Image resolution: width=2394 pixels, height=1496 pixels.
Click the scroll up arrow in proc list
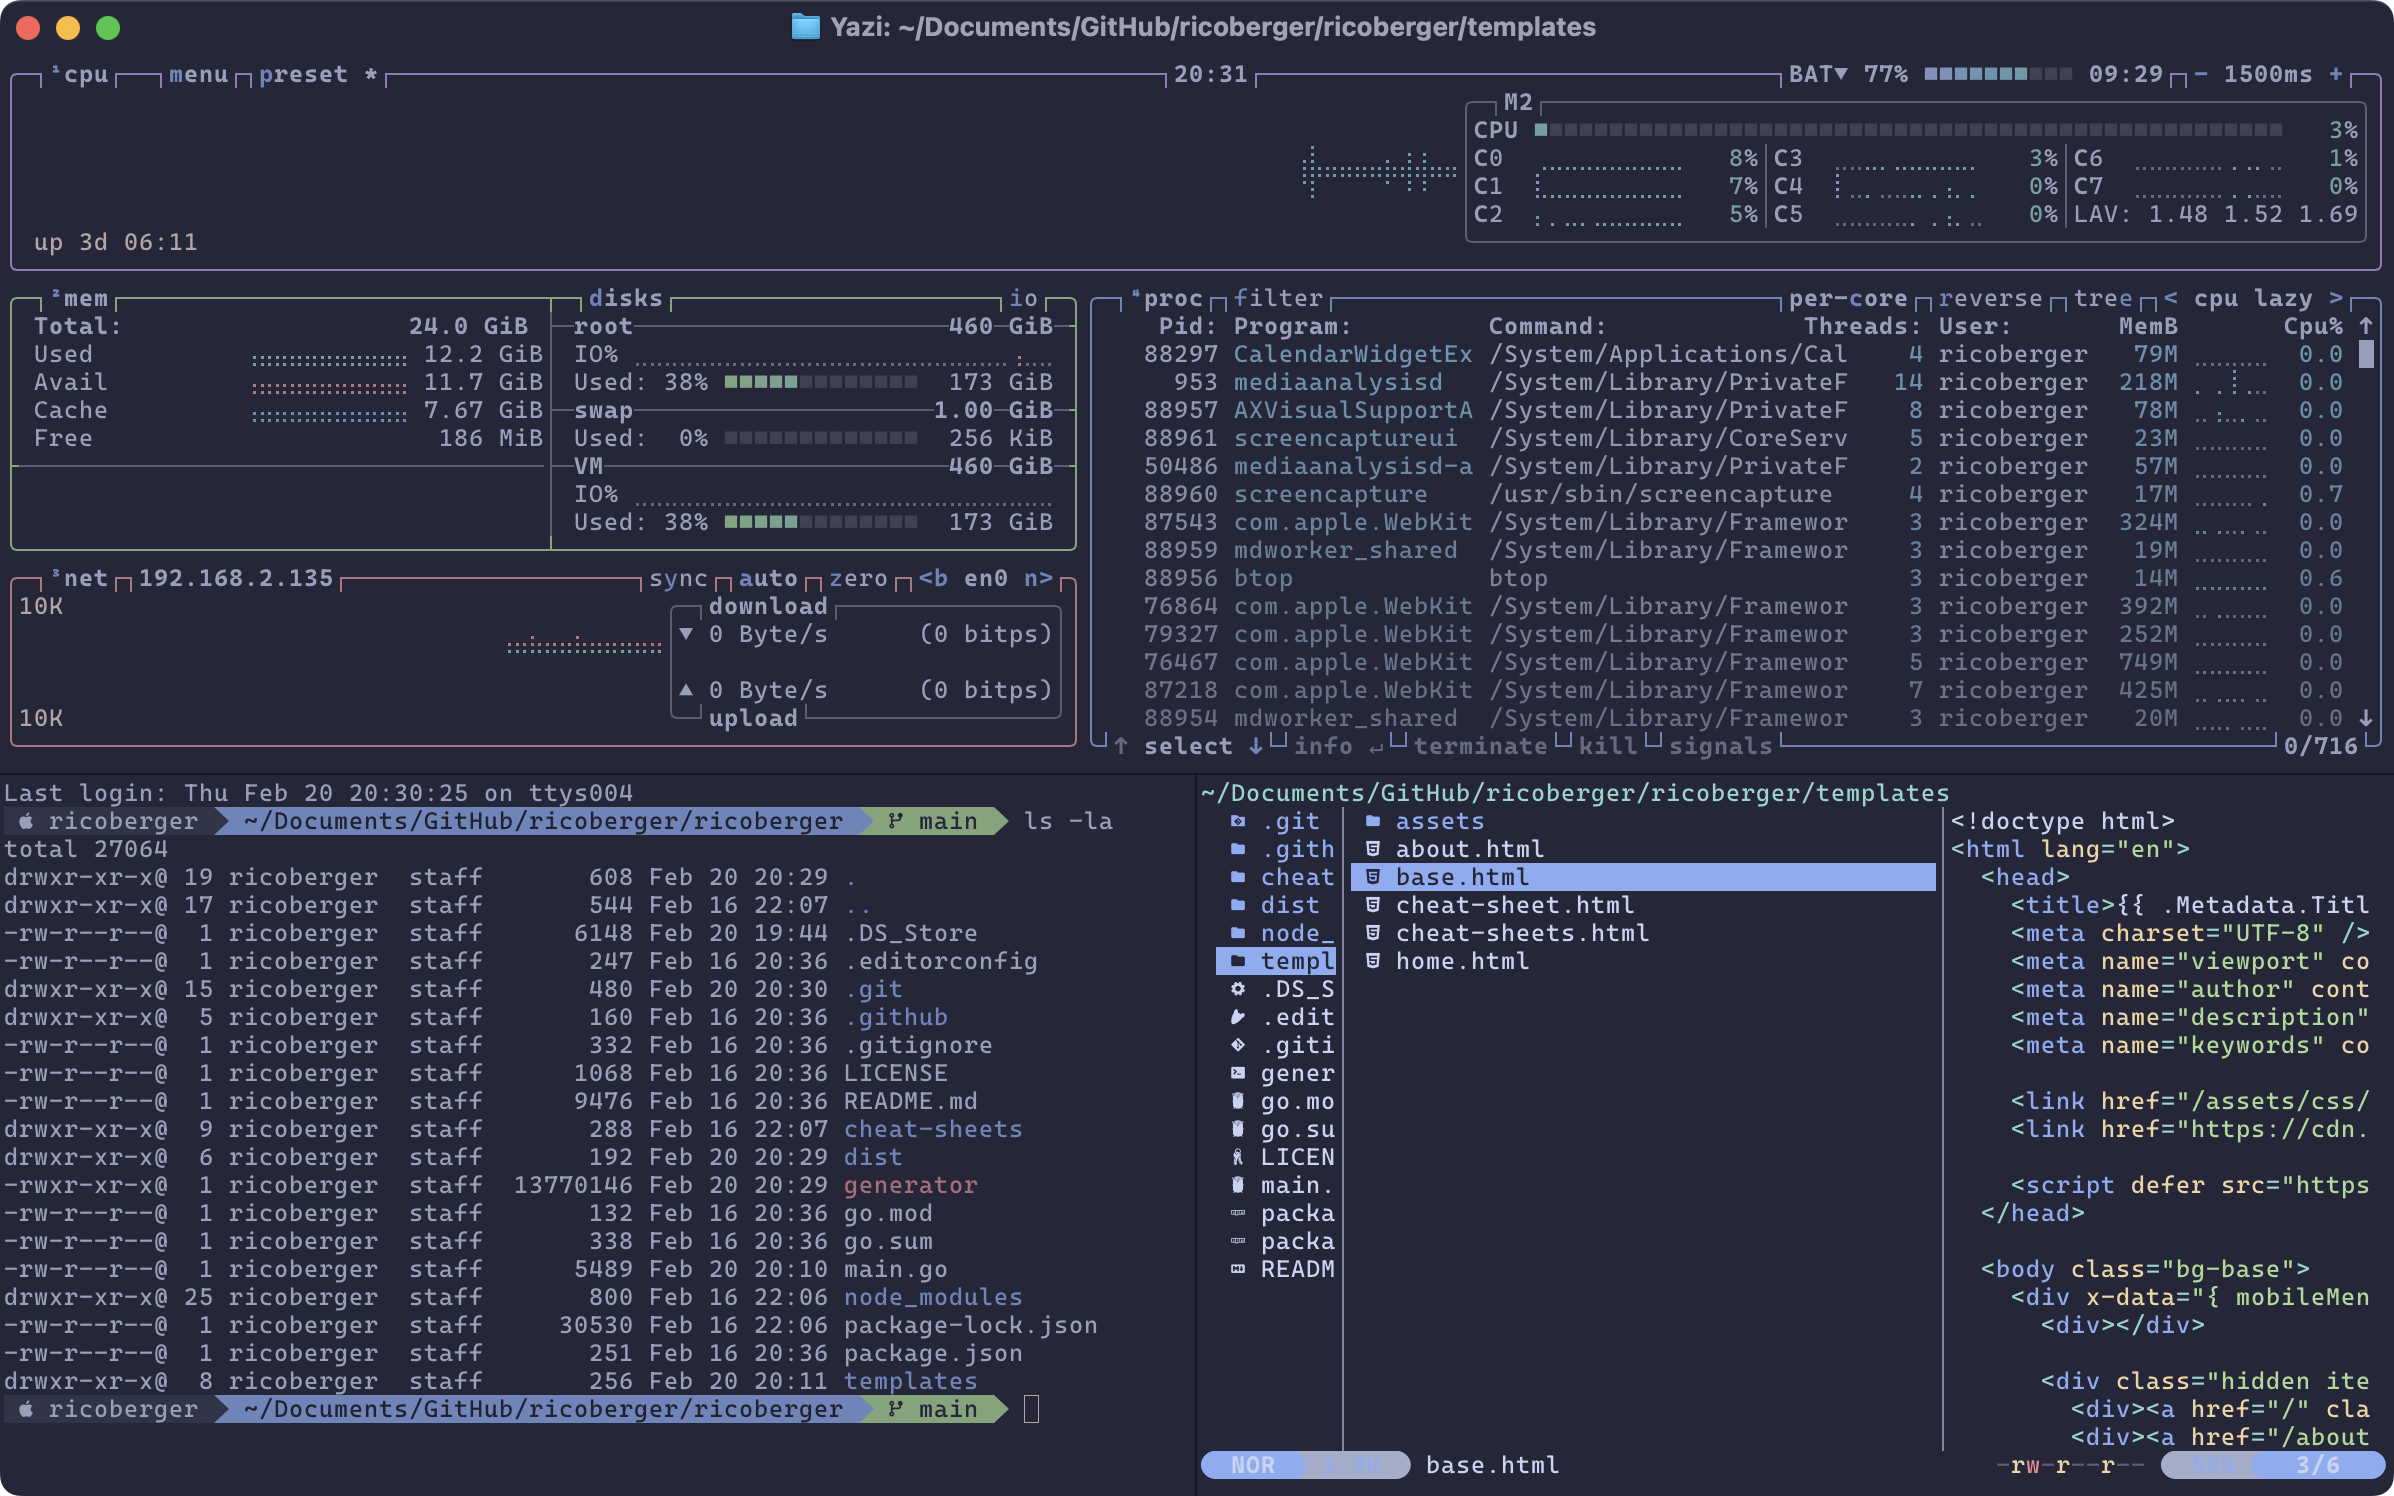[2365, 326]
